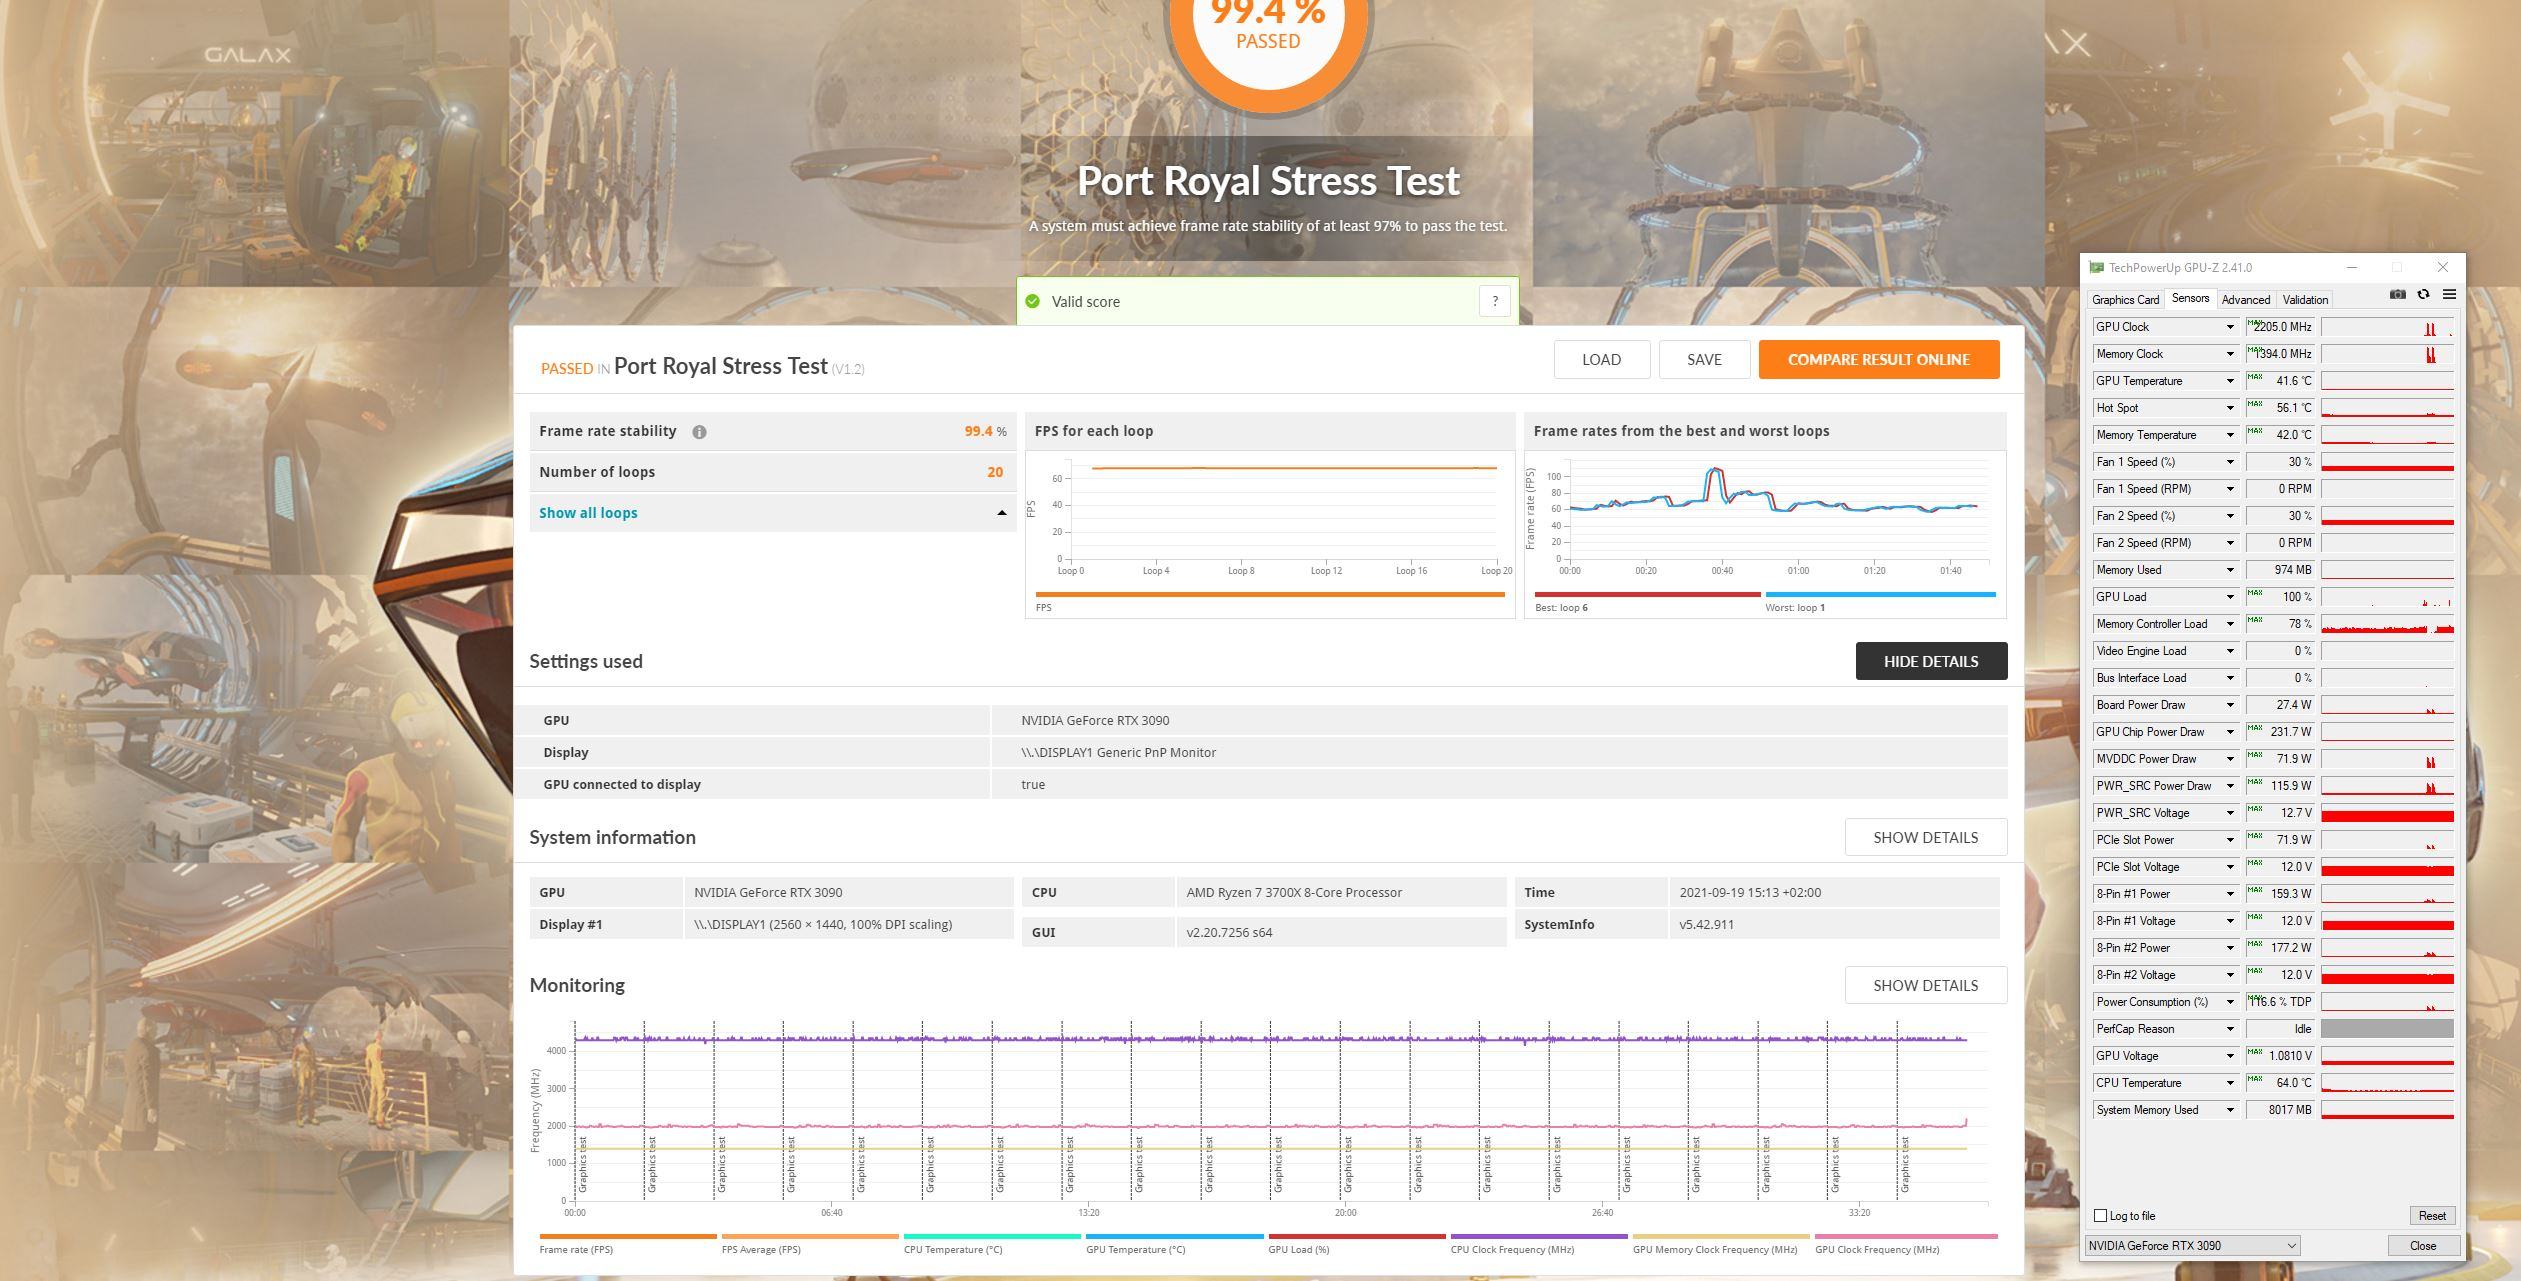This screenshot has width=2521, height=1281.
Task: Click GPU Clock sensor graph
Action: (2387, 327)
